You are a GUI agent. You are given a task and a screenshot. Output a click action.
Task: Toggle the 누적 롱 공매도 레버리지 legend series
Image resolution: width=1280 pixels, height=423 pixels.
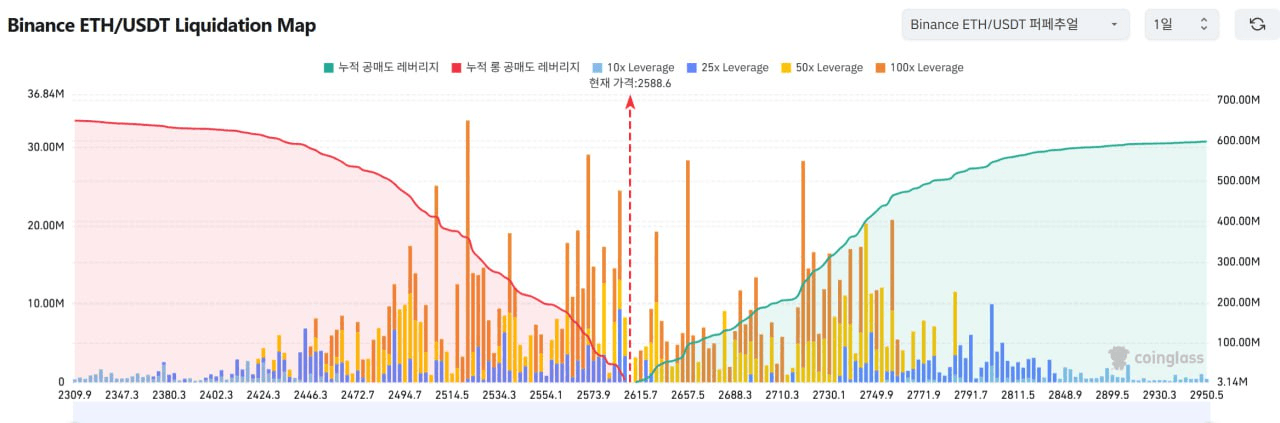(x=516, y=67)
